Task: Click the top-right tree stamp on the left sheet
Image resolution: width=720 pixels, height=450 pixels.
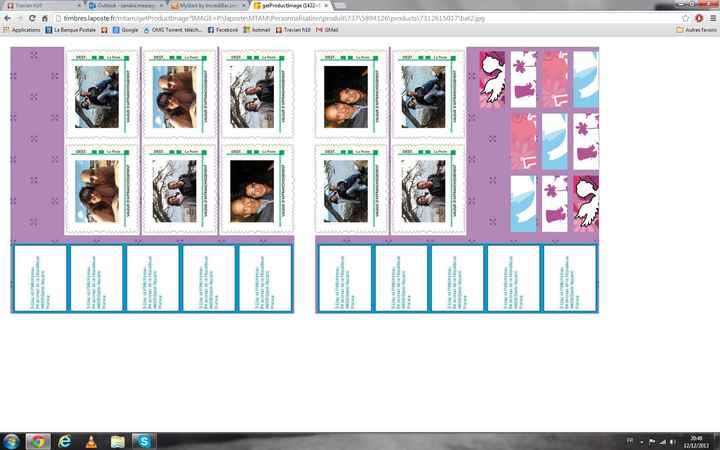Action: tap(257, 94)
